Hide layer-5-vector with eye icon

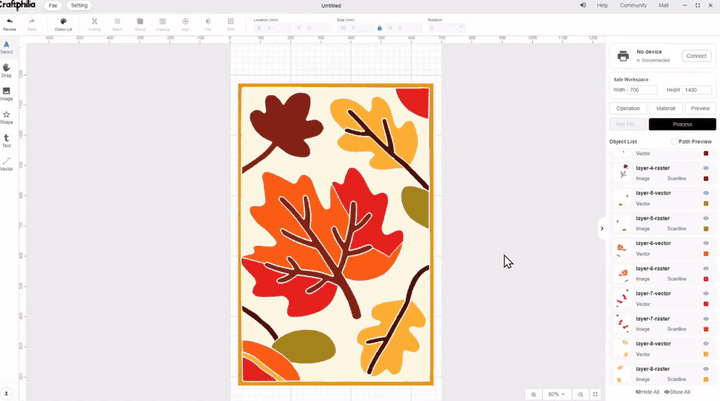pos(706,193)
